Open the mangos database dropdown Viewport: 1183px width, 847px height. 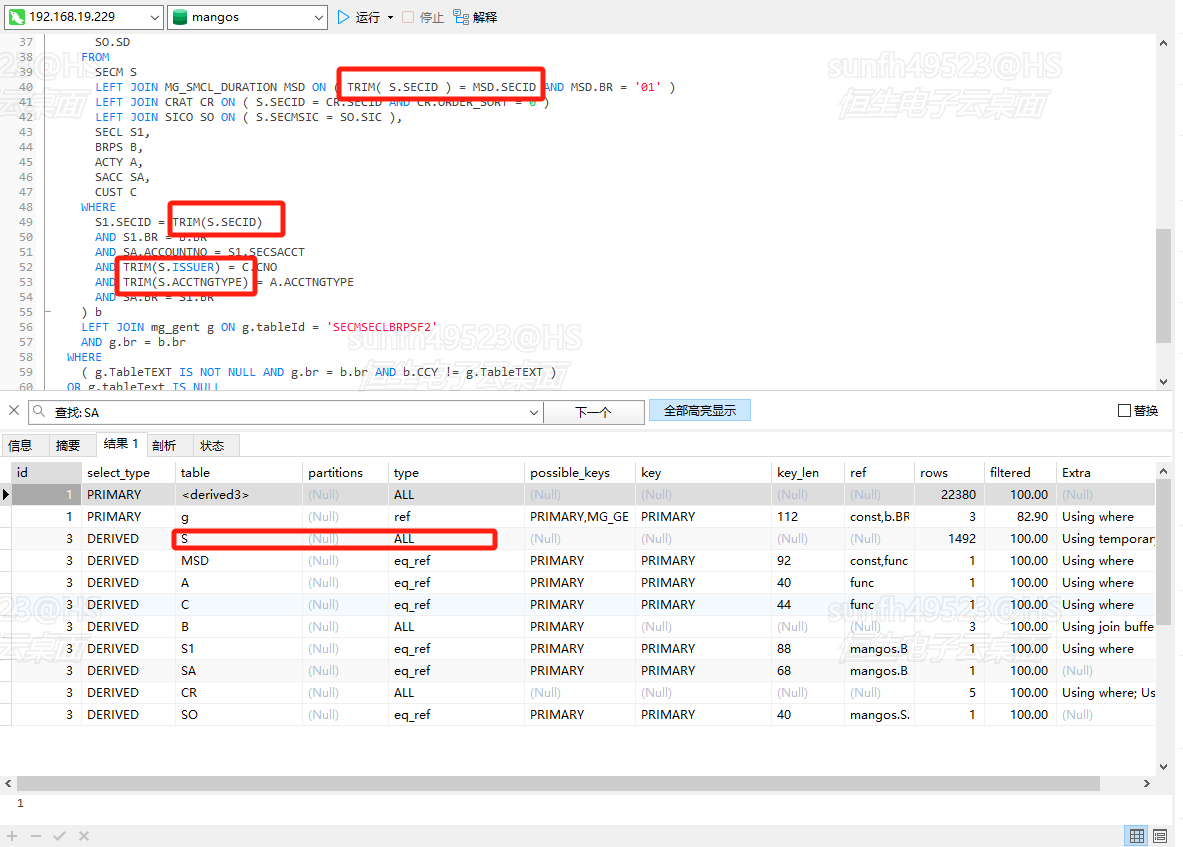[x=318, y=17]
